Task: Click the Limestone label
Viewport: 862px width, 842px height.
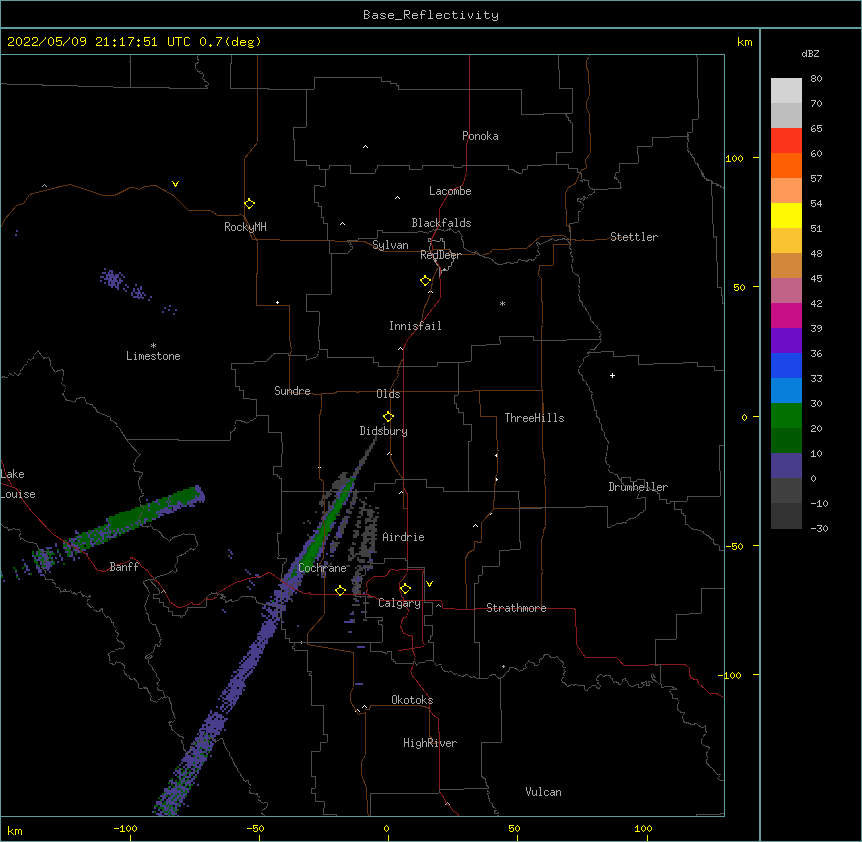Action: pos(153,356)
